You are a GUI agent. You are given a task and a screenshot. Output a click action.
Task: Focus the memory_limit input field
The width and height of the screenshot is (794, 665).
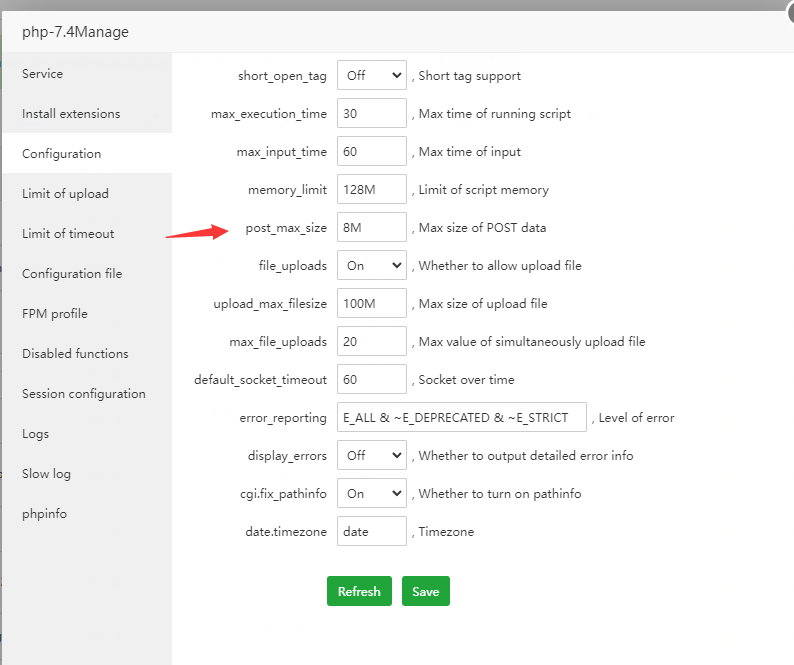(x=371, y=189)
